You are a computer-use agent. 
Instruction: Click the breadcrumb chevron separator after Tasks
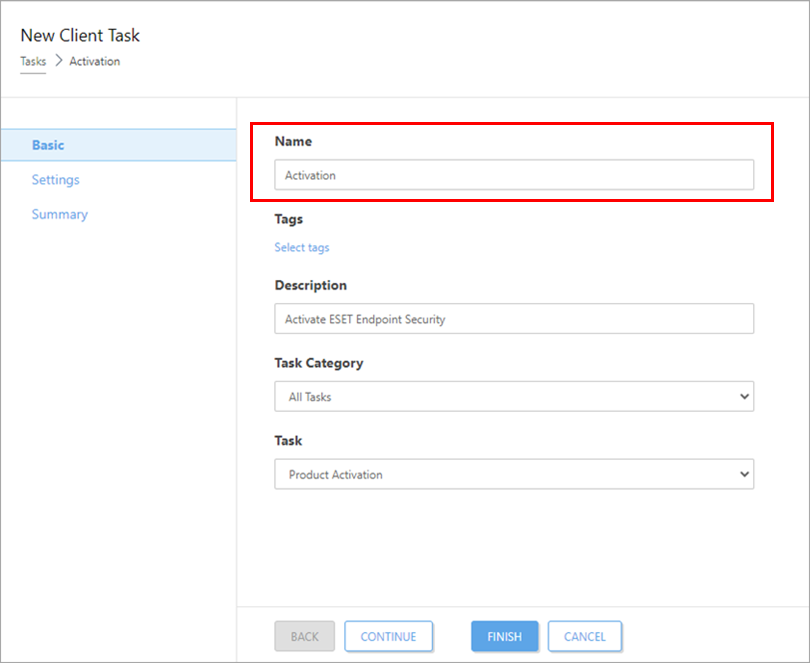pyautogui.click(x=57, y=61)
